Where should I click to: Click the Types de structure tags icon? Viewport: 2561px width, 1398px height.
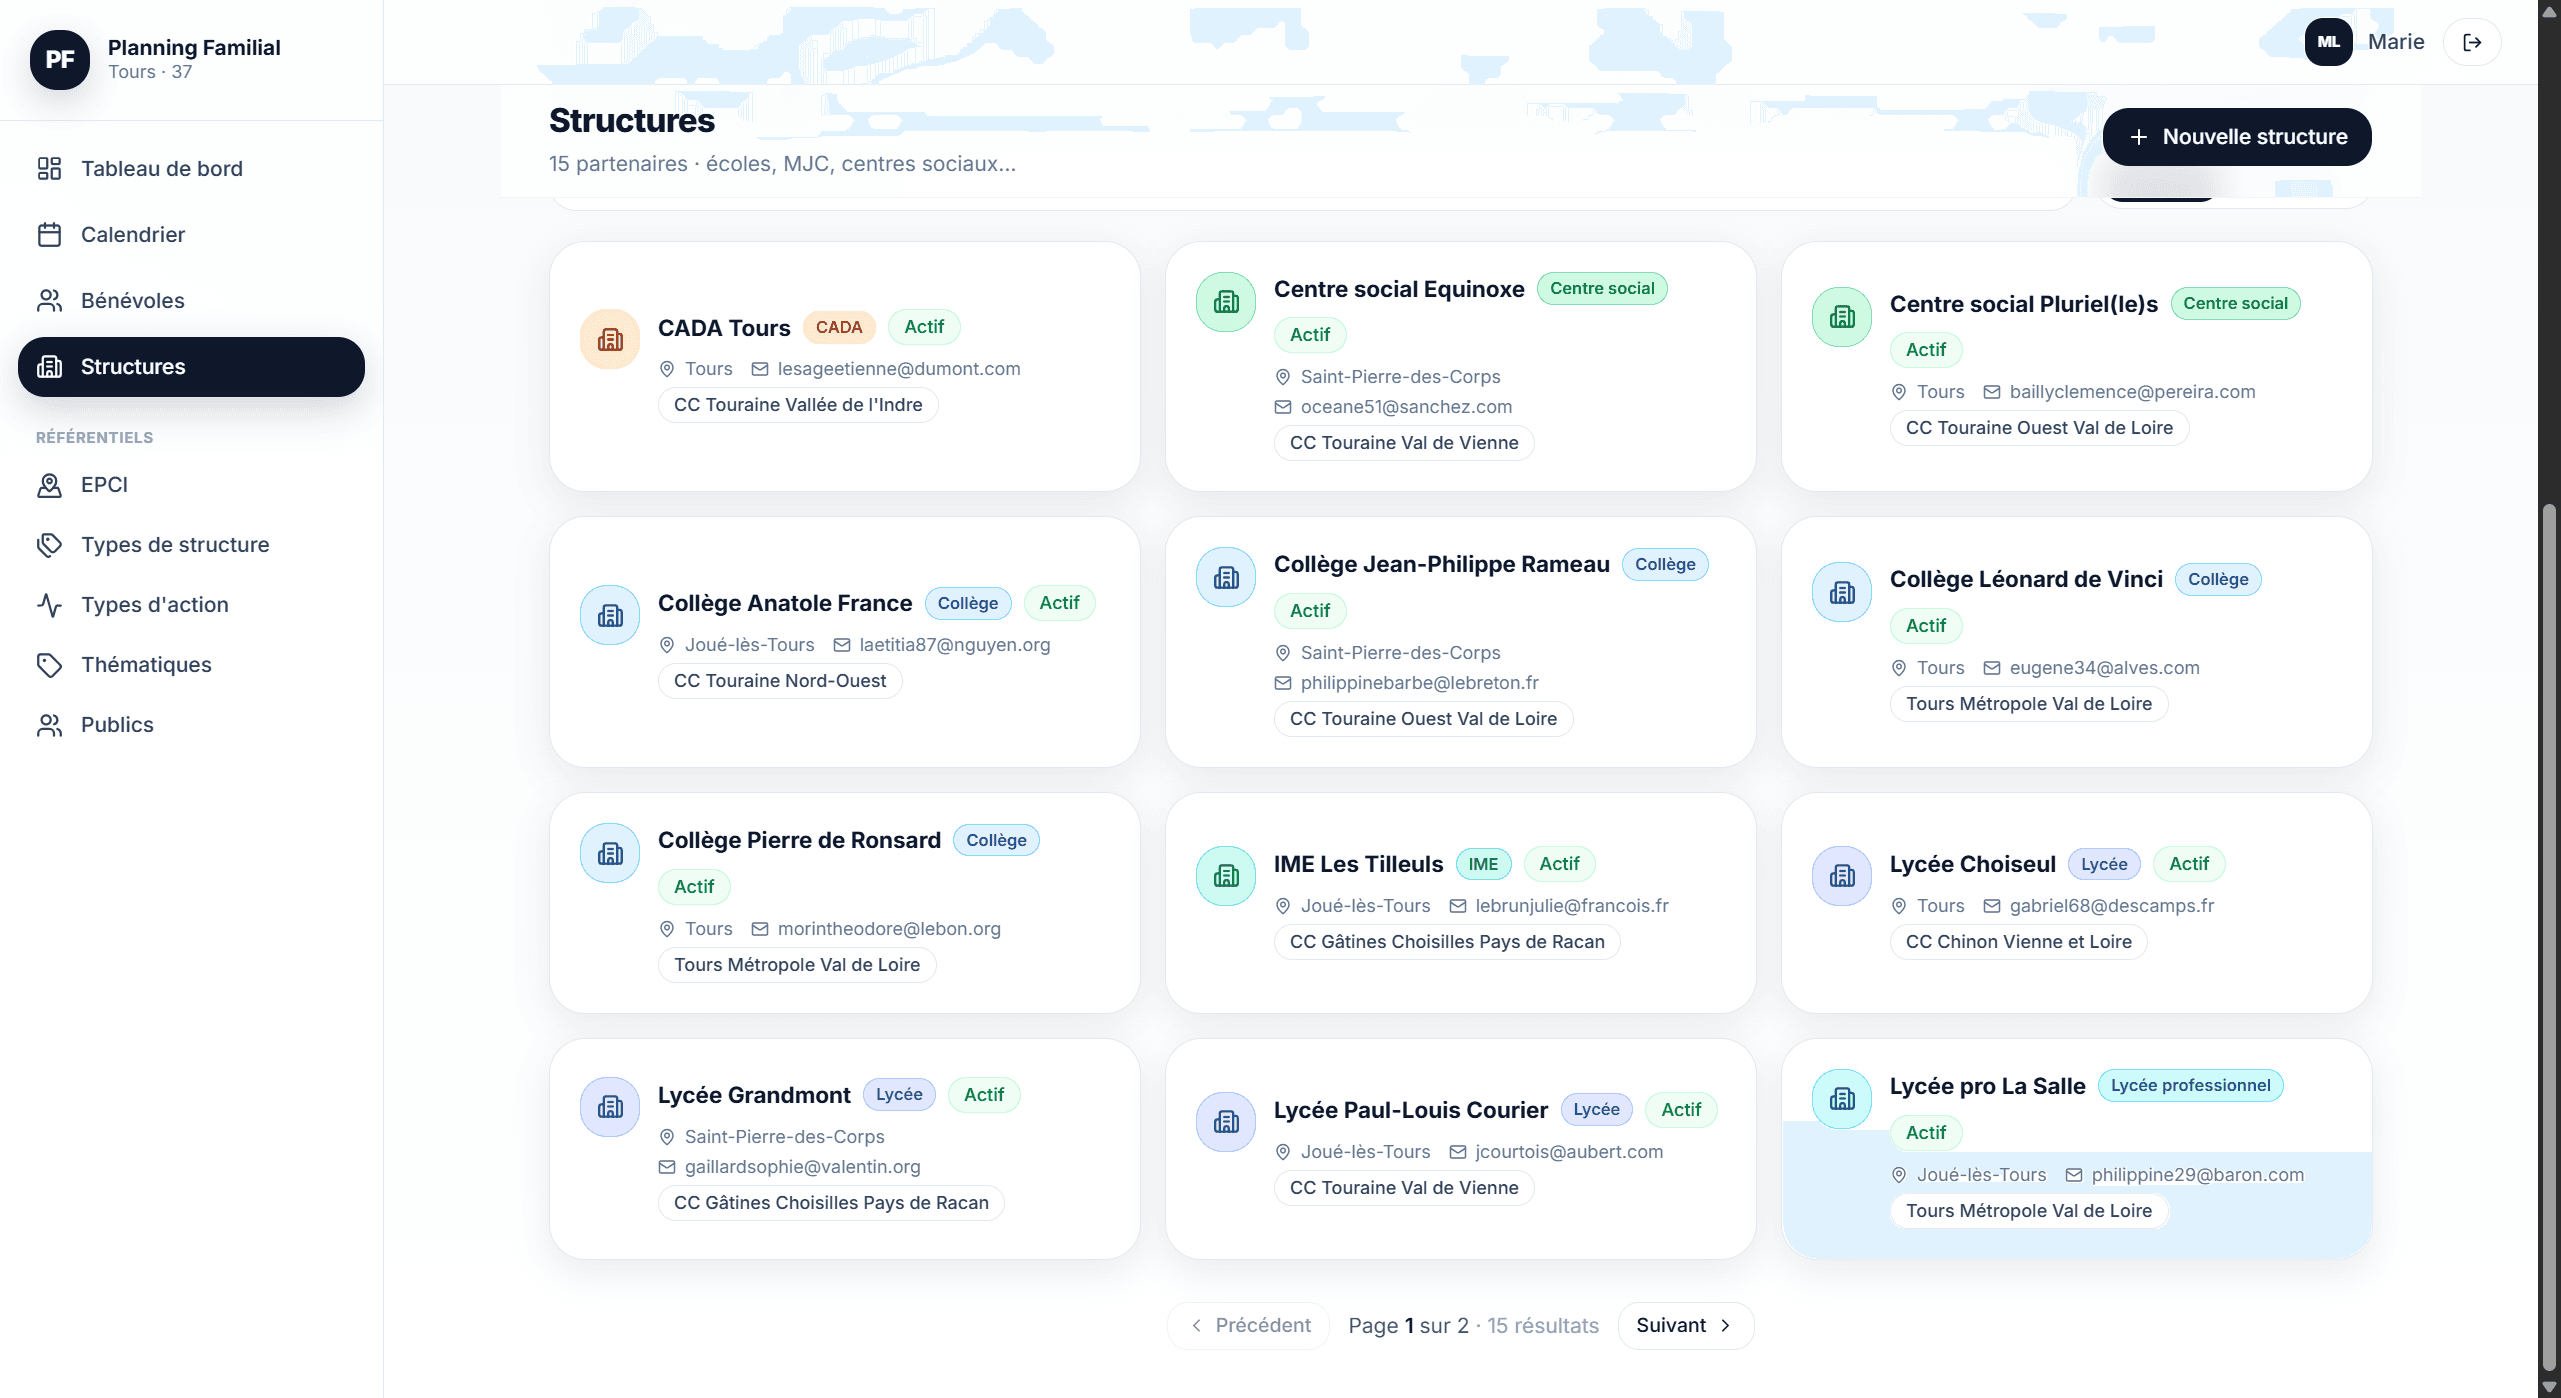point(49,545)
